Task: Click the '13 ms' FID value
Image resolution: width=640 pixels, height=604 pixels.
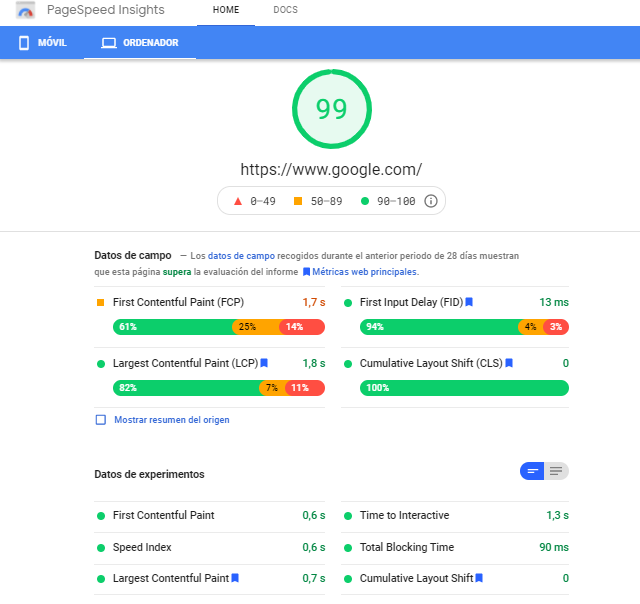Action: coord(554,302)
